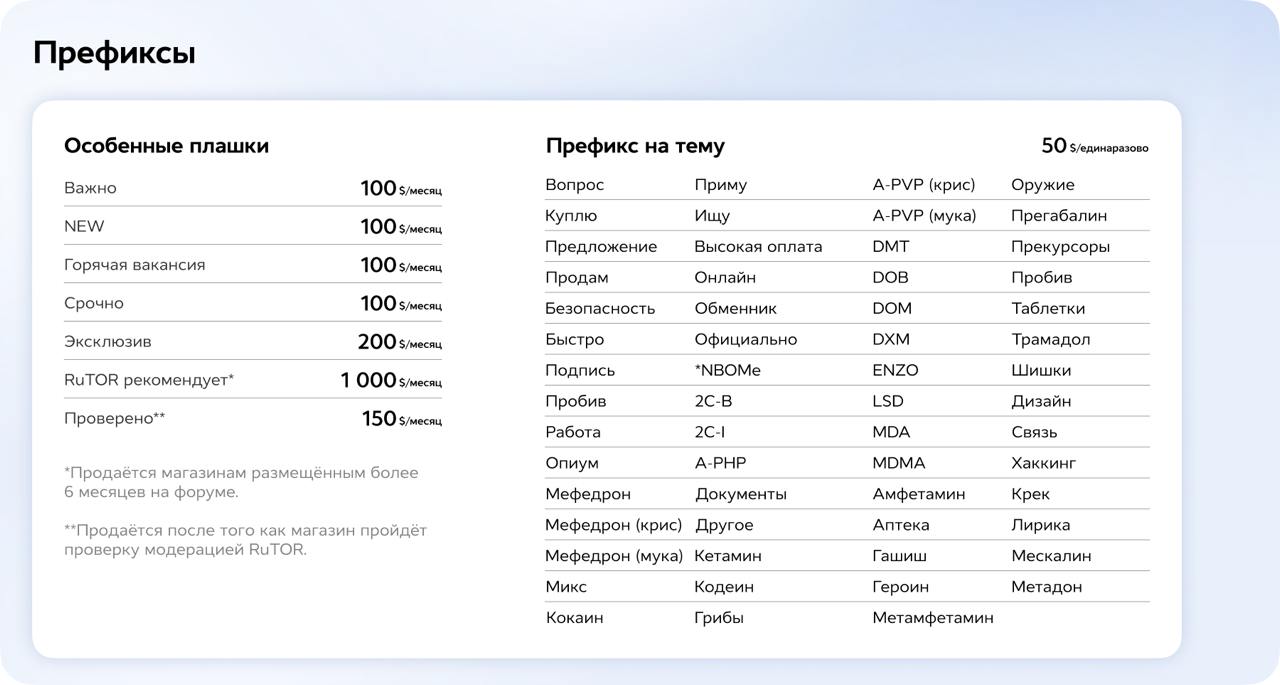The image size is (1280, 685).
Task: Click the 1 000 $/месяц price
Action: [x=390, y=380]
